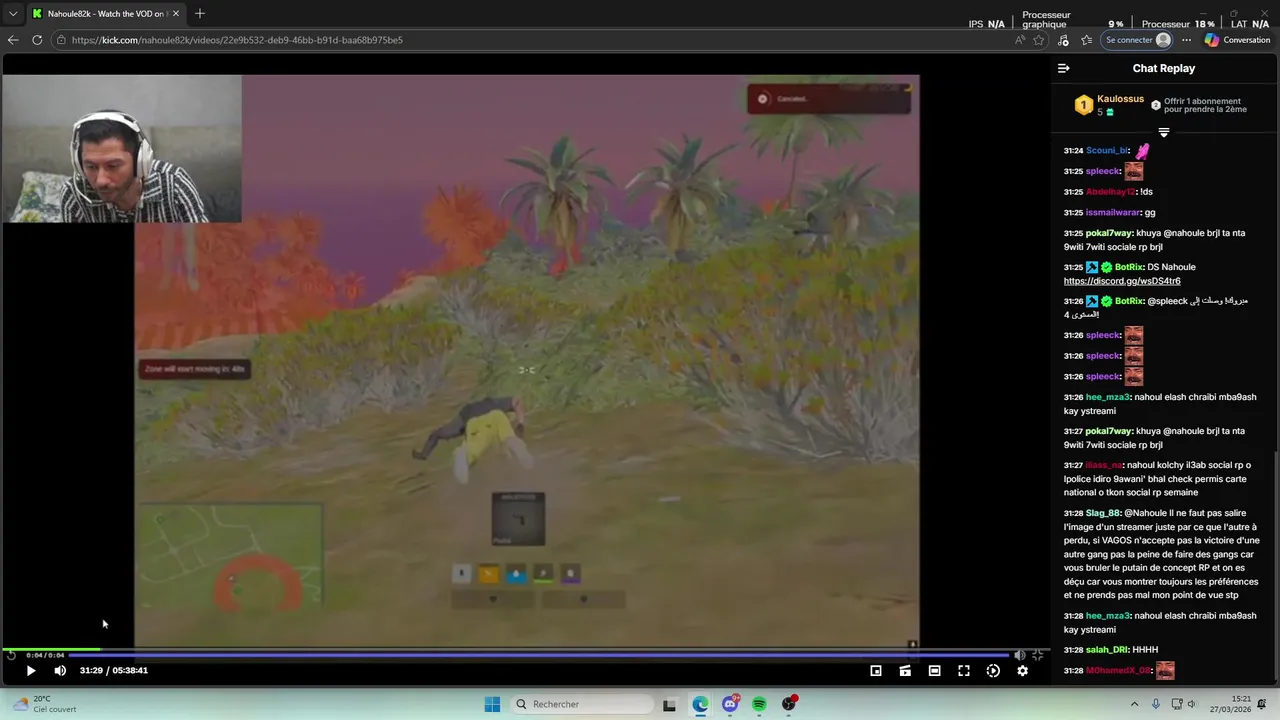Click username Abdelhay12 in chat

(x=1111, y=192)
